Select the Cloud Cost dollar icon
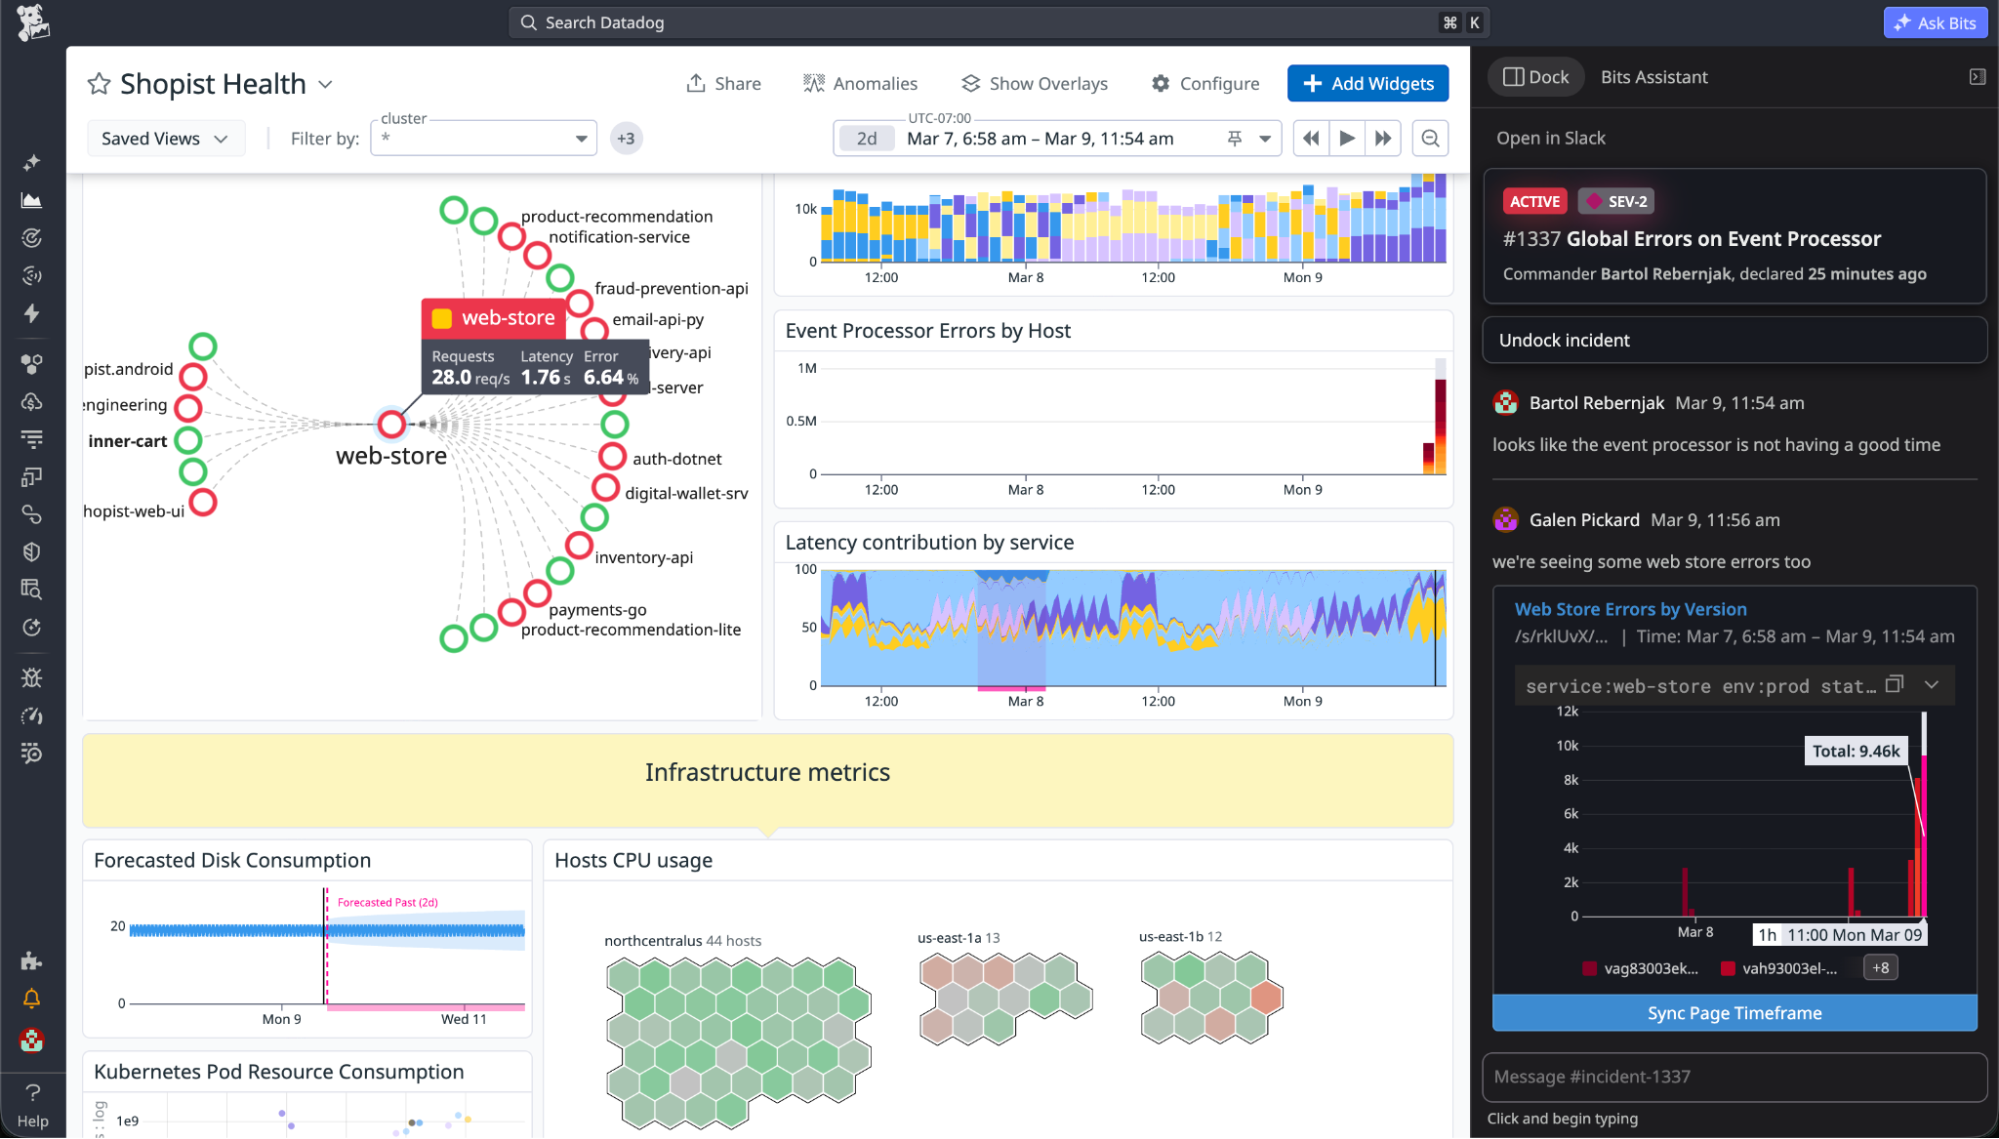The height and width of the screenshot is (1139, 1999). click(x=32, y=402)
